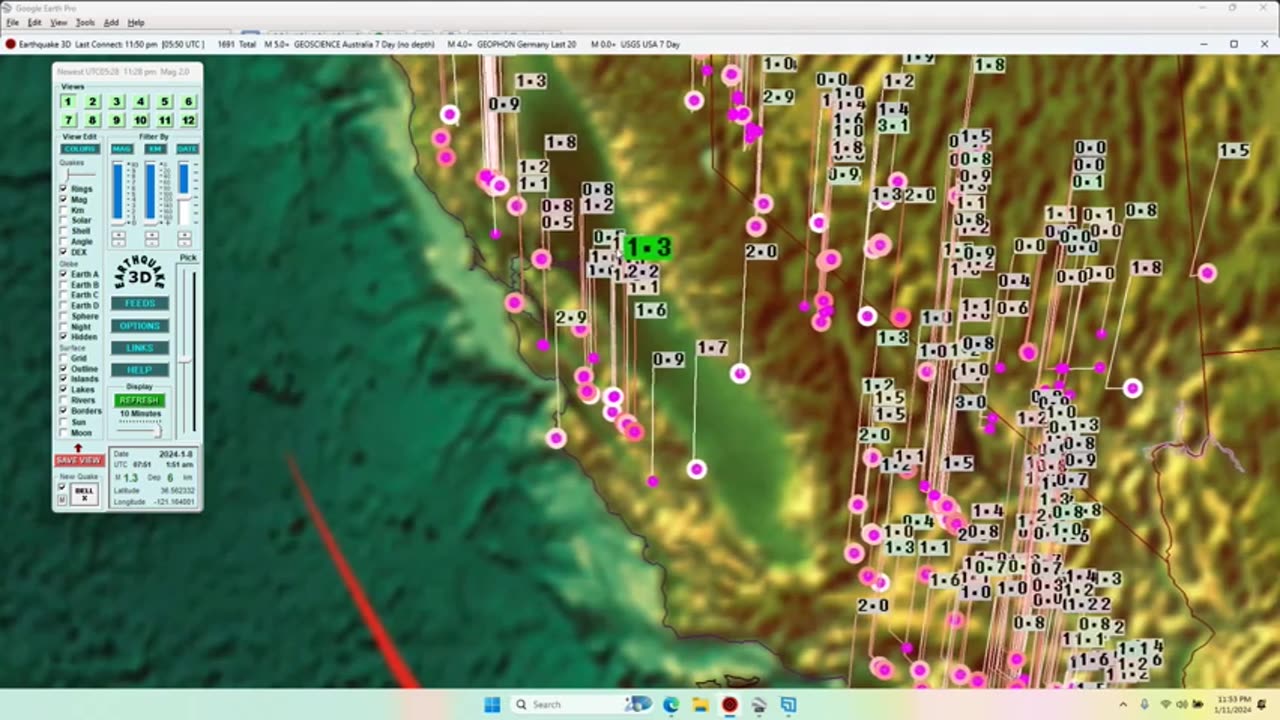
Task: Enable the Grid surface checkbox
Action: 64,358
